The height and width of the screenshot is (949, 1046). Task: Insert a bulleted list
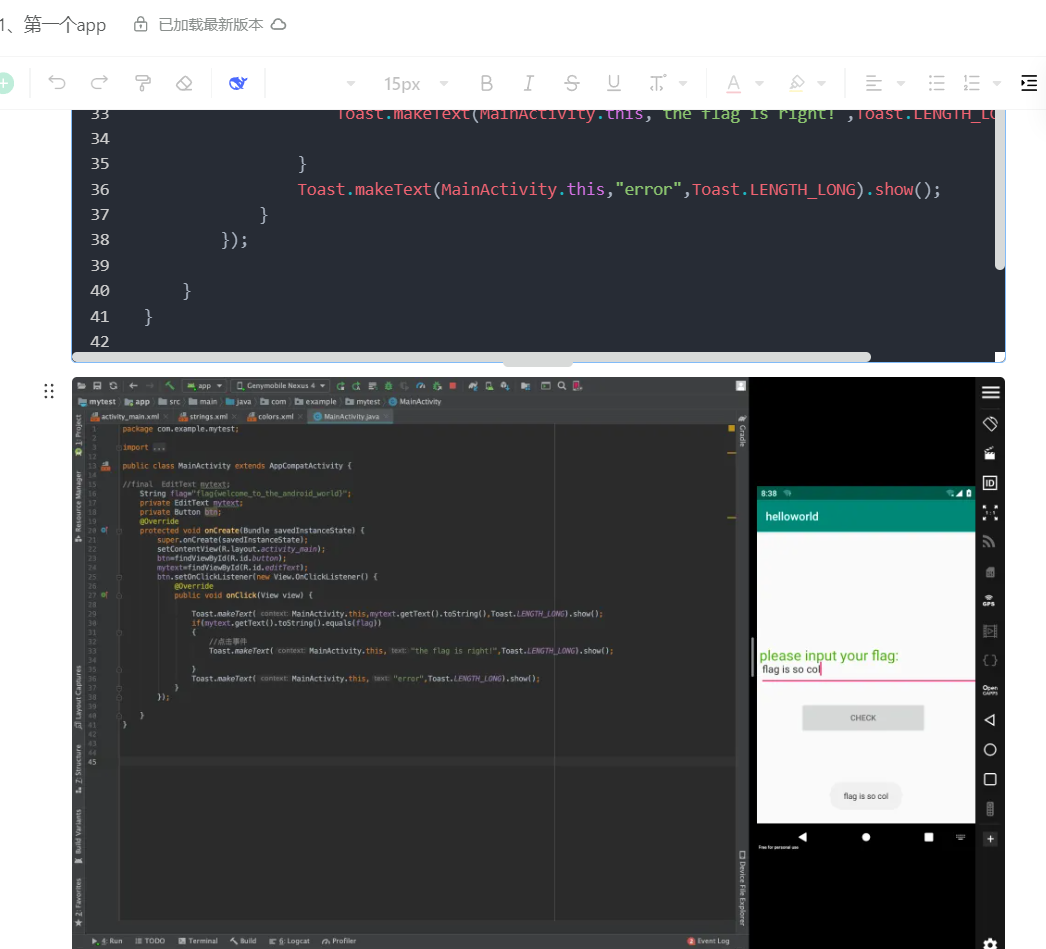tap(936, 83)
